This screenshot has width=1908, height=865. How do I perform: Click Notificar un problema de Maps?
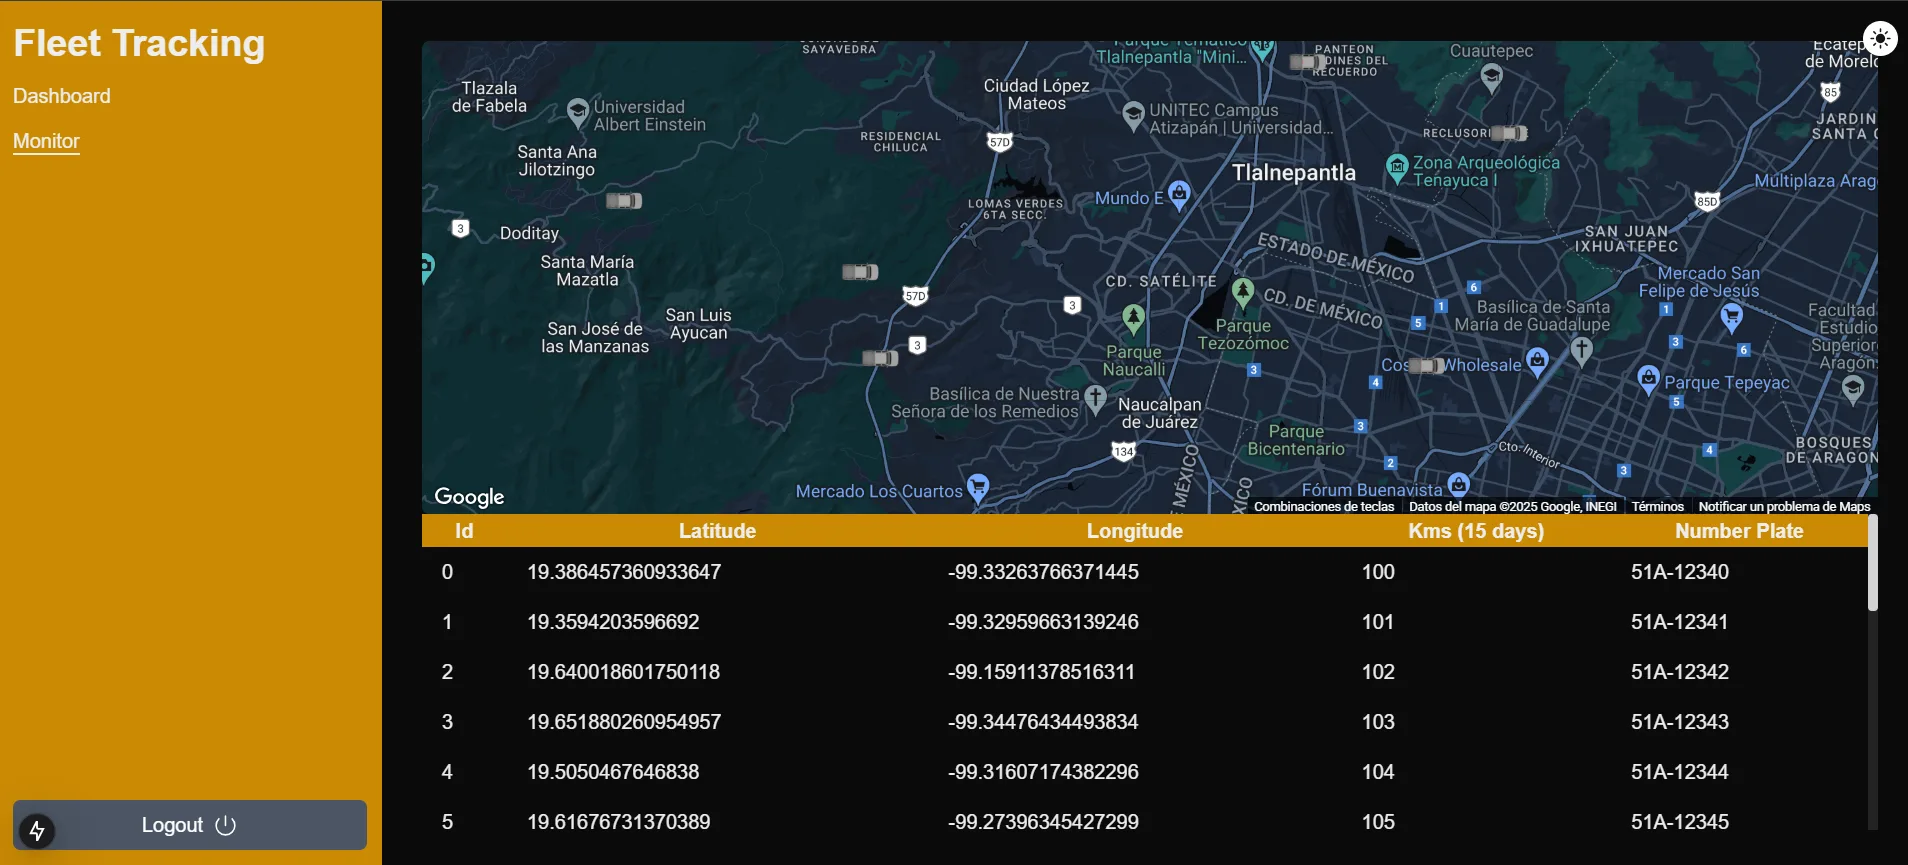click(x=1784, y=506)
